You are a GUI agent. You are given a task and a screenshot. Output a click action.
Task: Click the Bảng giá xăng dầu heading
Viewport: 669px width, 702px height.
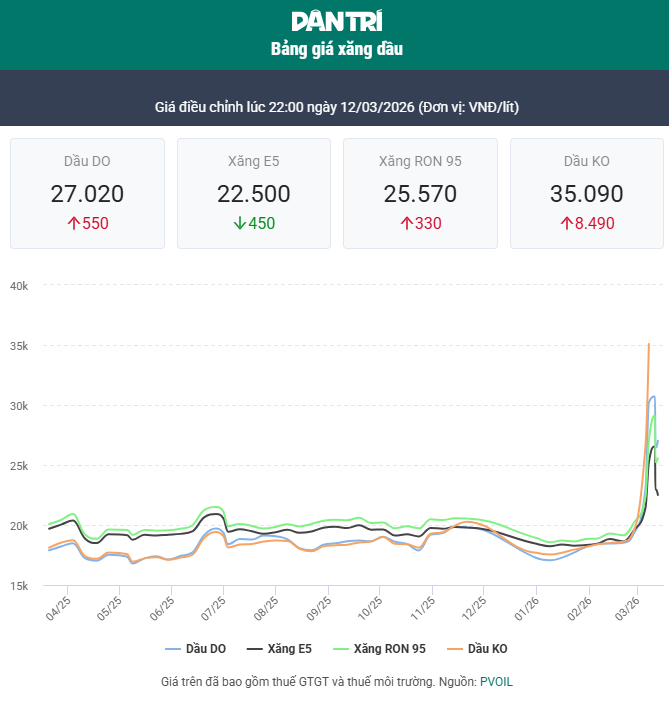pyautogui.click(x=336, y=48)
